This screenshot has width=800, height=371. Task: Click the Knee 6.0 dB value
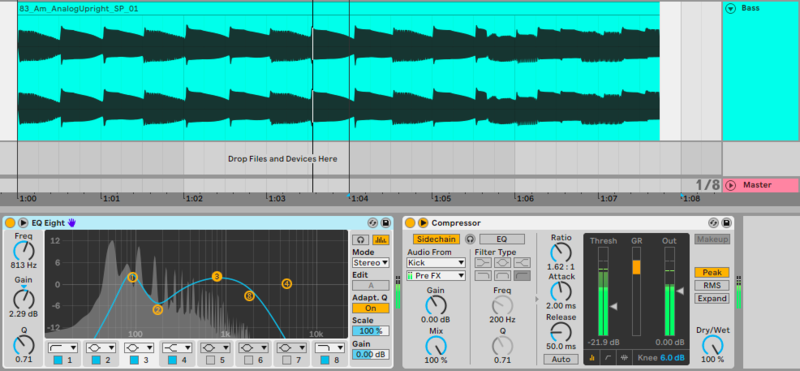coord(672,358)
